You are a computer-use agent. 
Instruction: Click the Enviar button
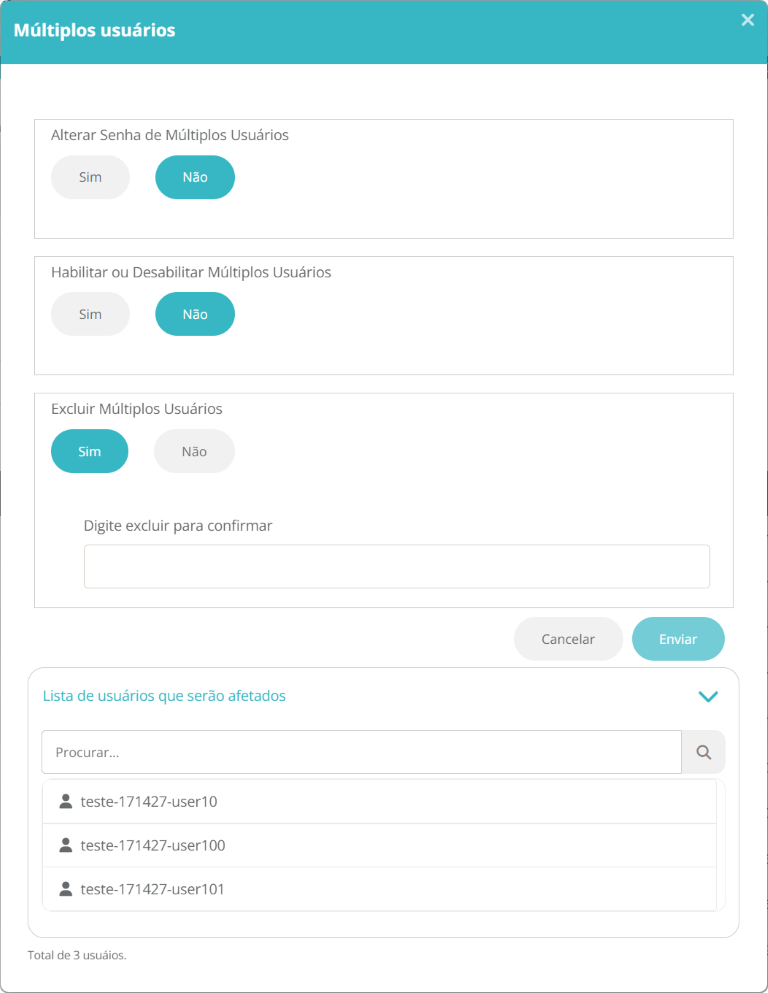(x=678, y=639)
